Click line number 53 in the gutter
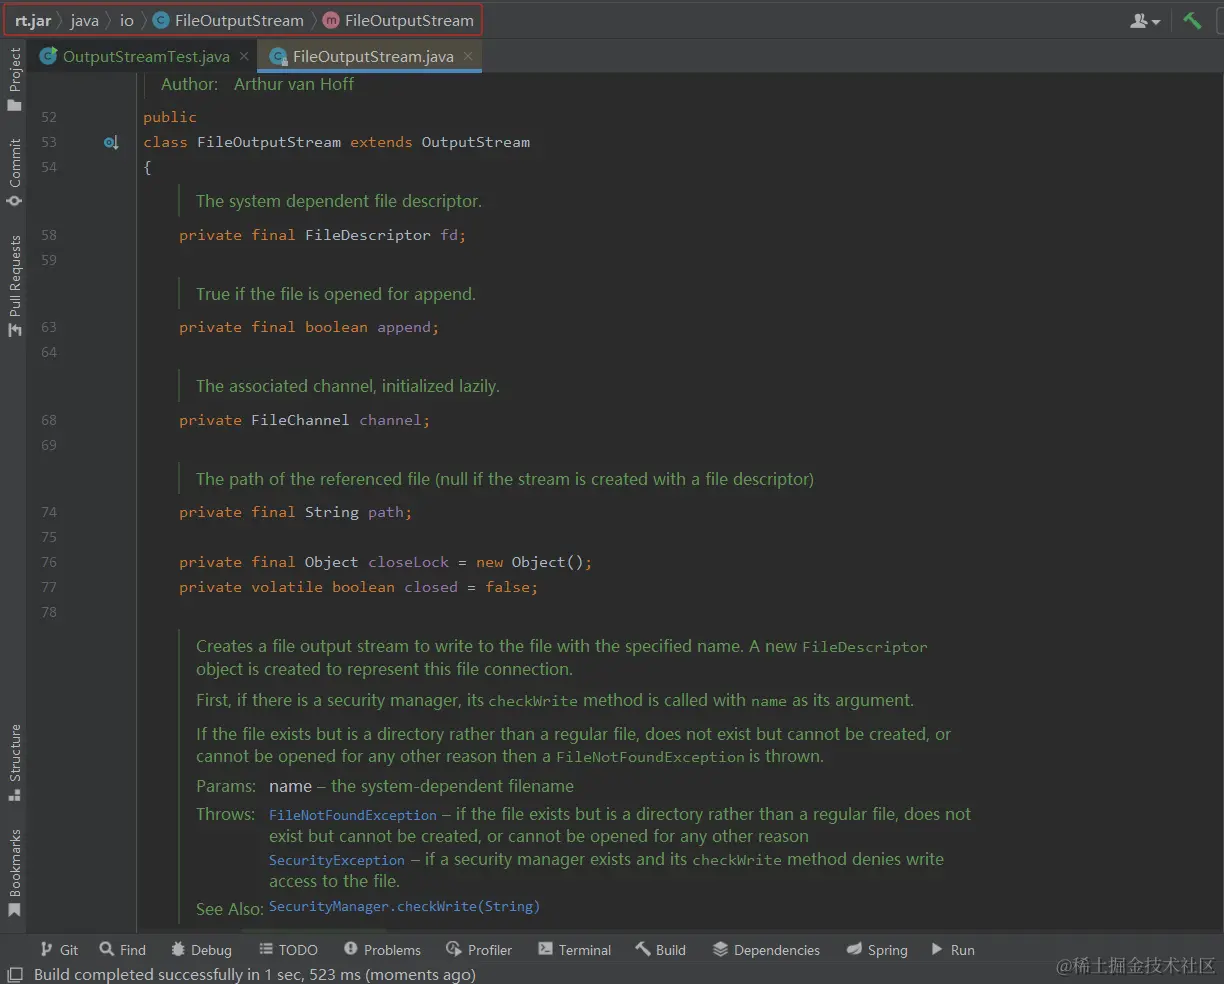This screenshot has height=984, width=1224. 49,142
